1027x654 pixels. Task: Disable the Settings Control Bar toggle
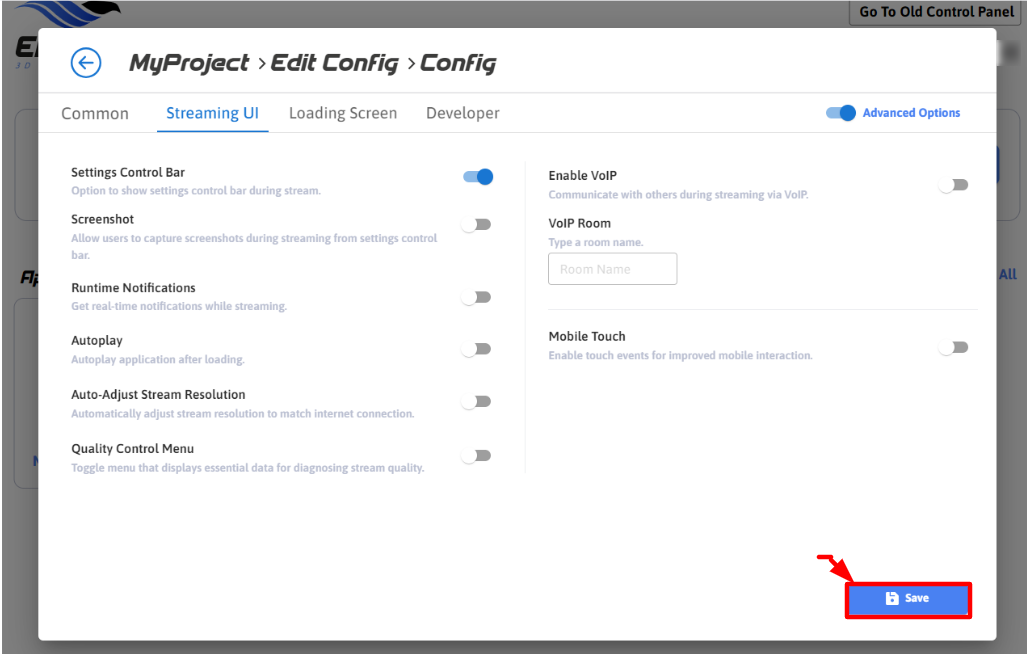pyautogui.click(x=478, y=177)
